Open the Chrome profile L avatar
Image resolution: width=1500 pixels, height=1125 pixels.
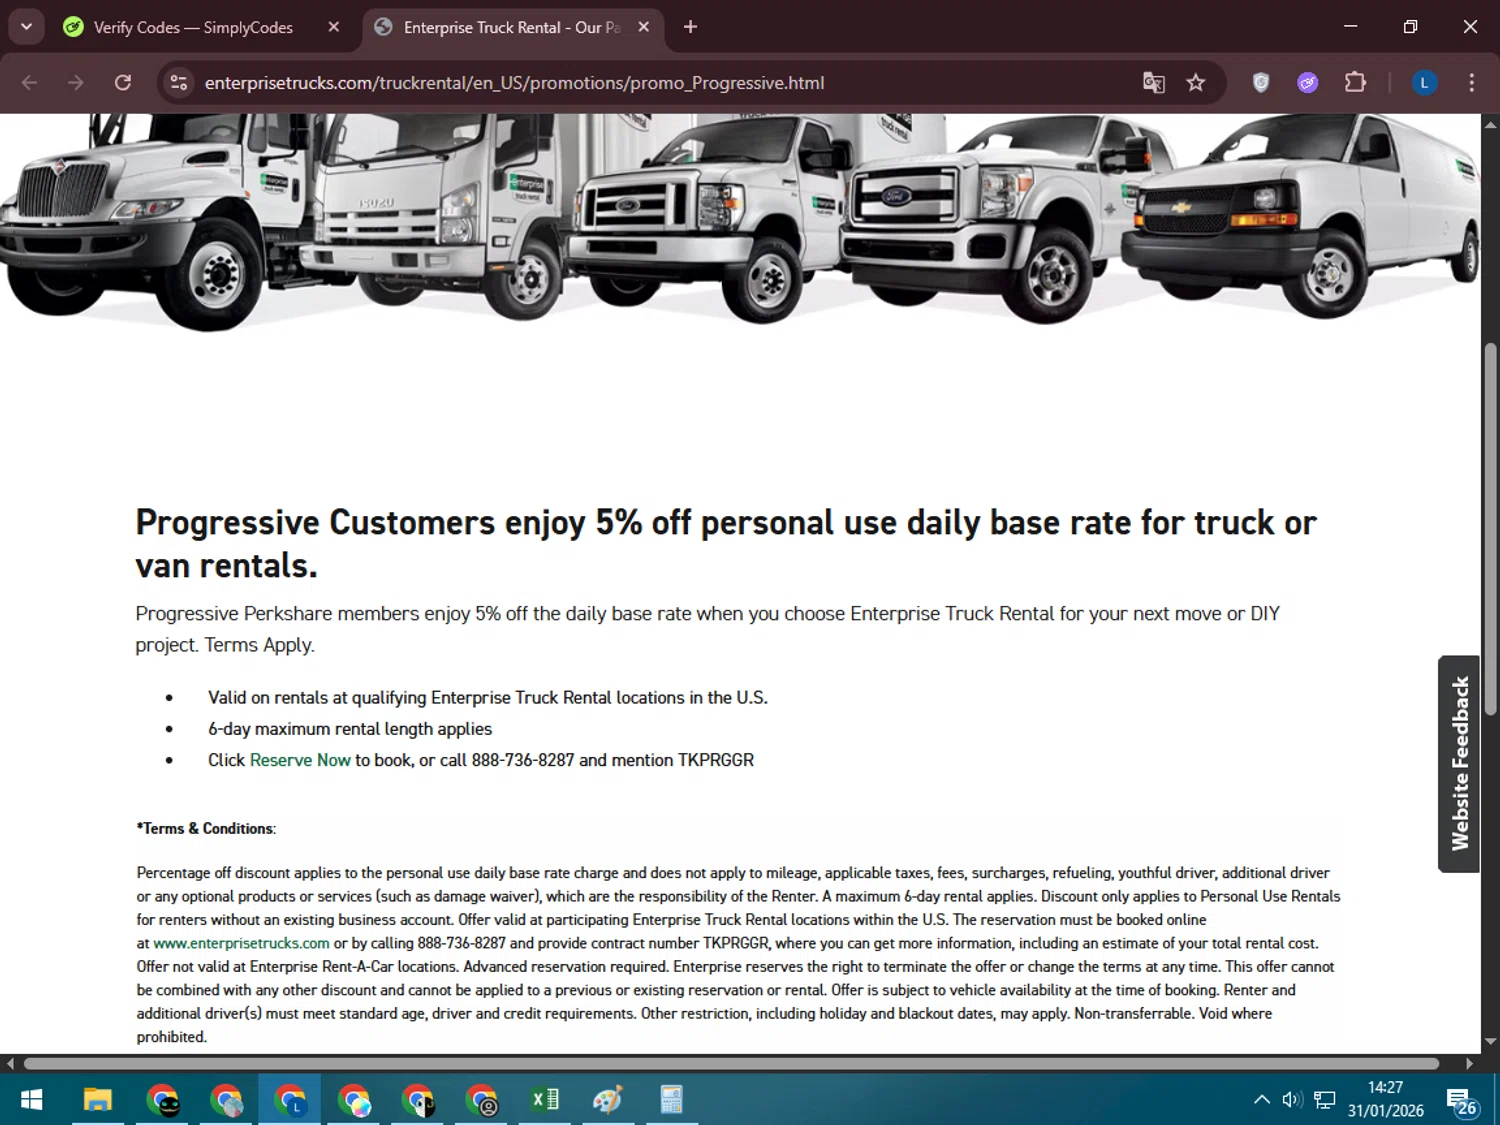(1425, 83)
